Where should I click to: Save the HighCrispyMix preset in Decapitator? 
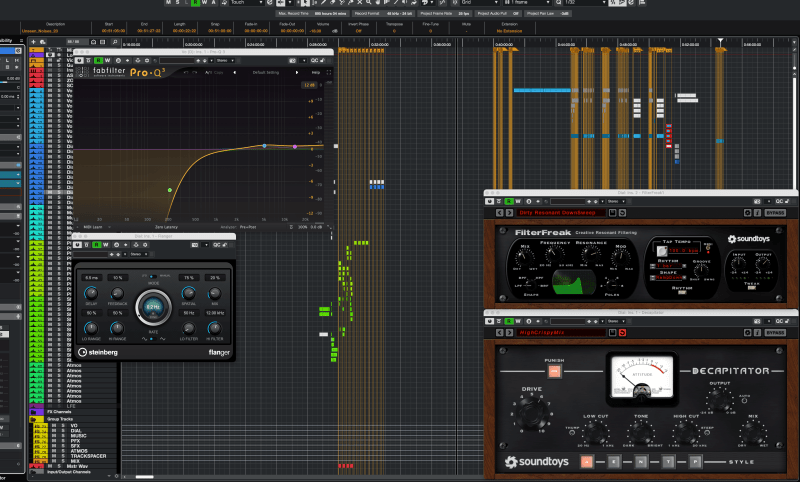pos(612,333)
